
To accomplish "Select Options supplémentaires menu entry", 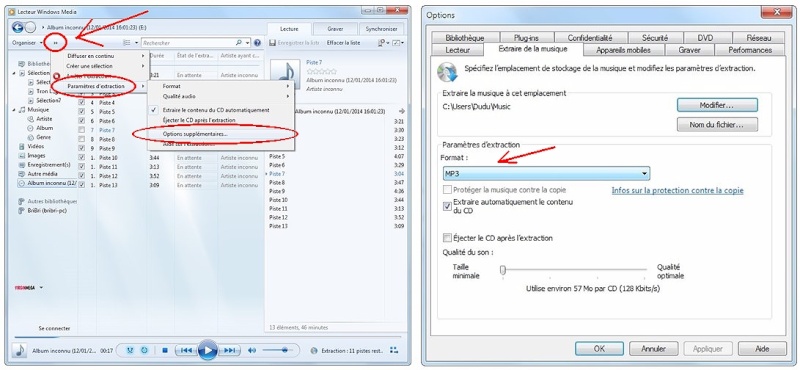I will click(195, 134).
